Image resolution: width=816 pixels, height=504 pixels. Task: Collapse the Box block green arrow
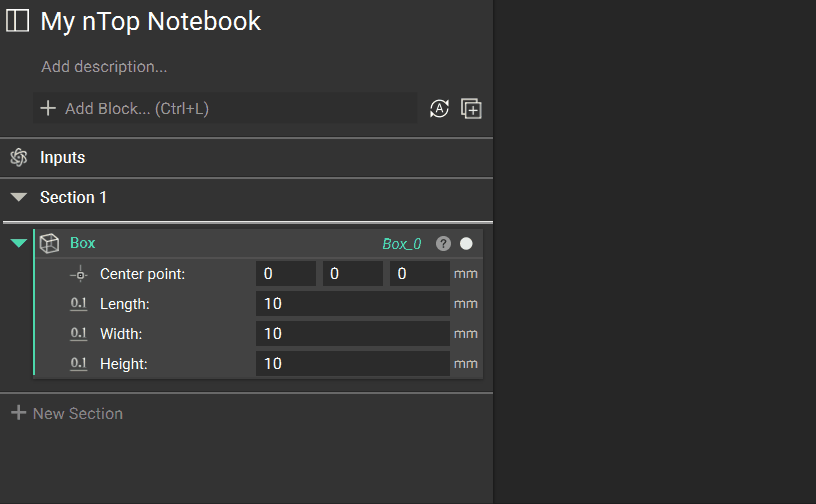tap(19, 243)
